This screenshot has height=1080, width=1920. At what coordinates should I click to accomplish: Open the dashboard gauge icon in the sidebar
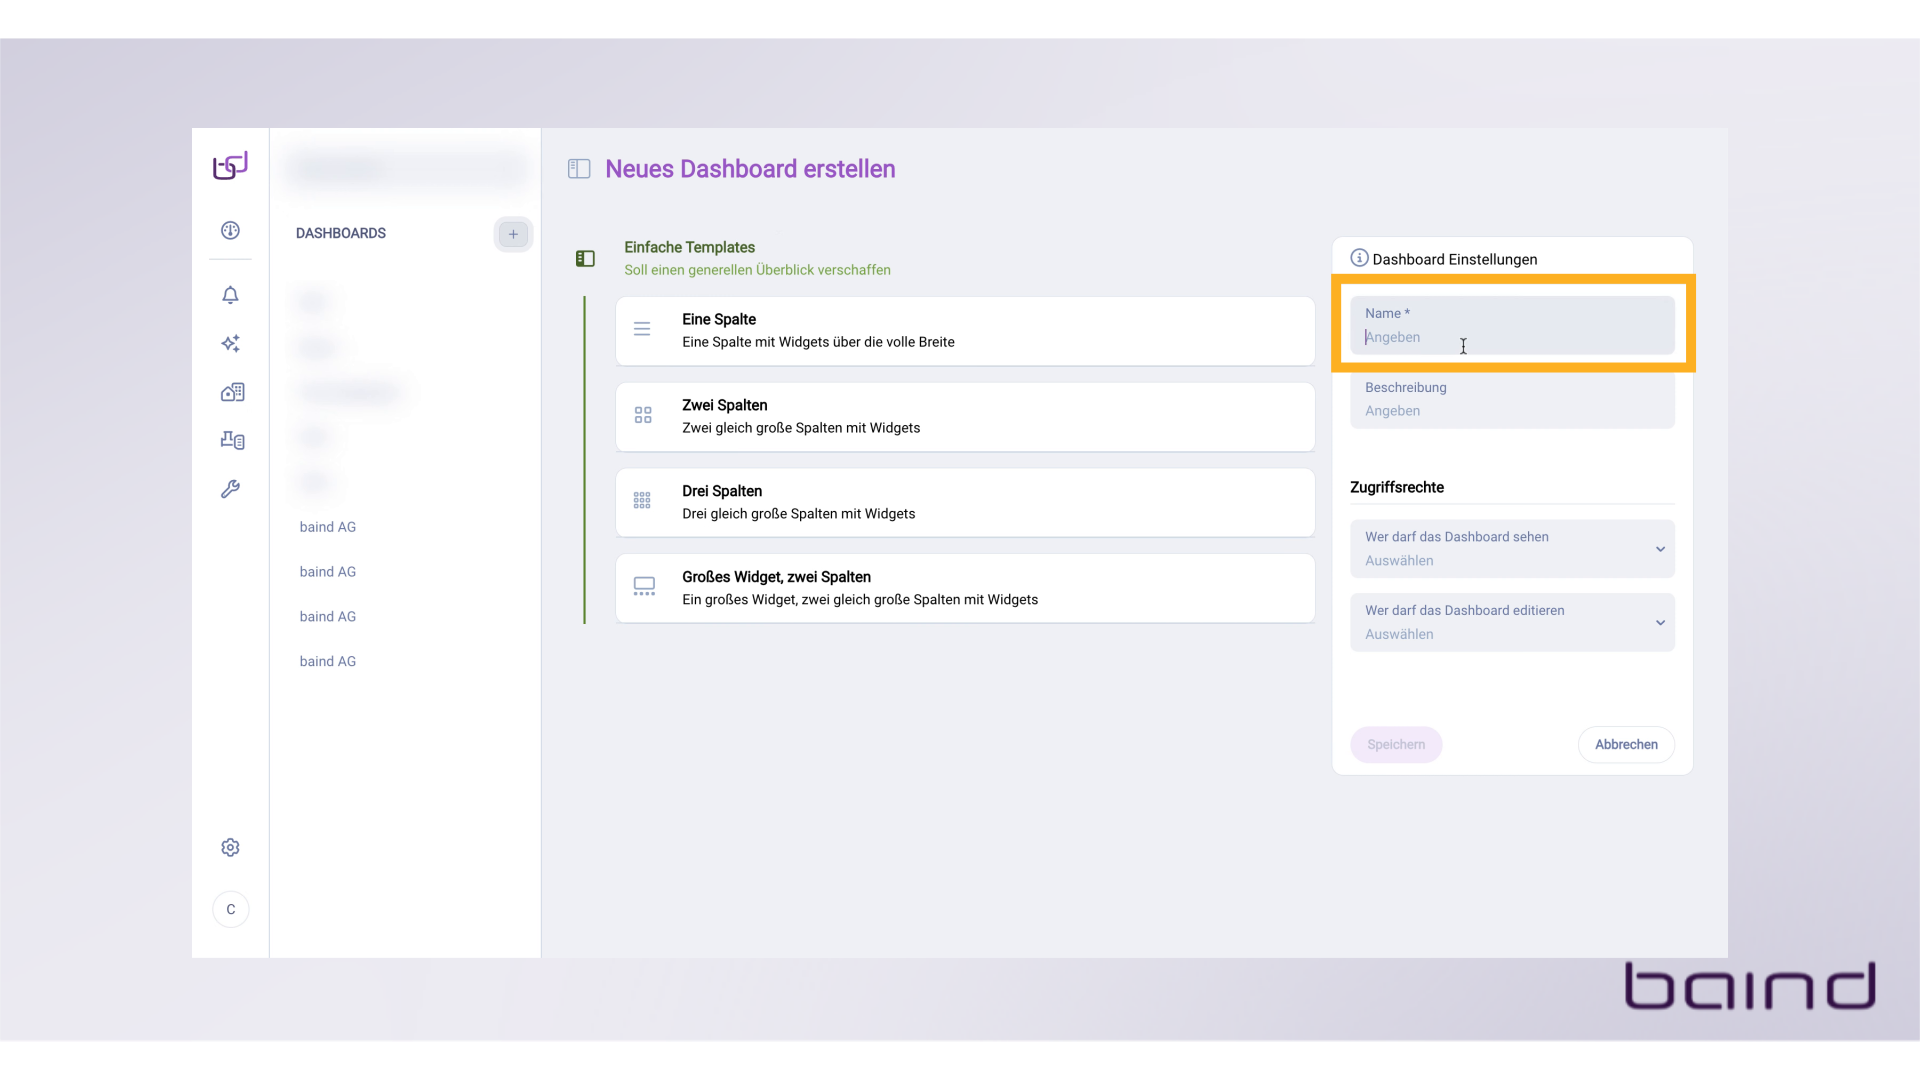click(230, 231)
